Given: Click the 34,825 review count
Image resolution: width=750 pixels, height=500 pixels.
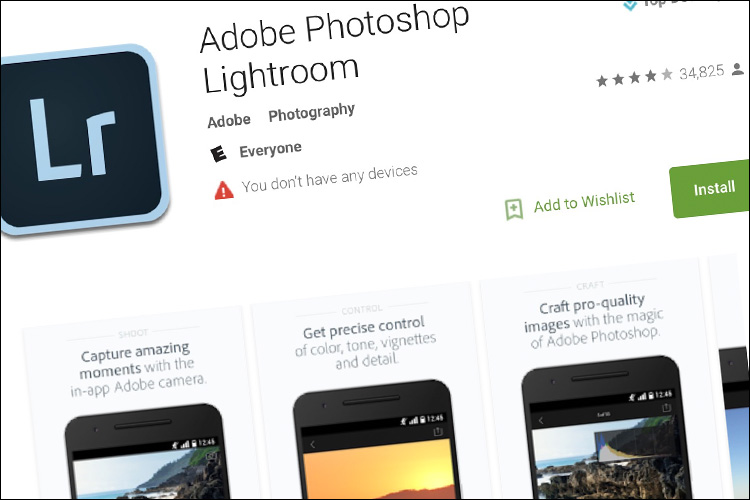Looking at the screenshot, I should point(702,73).
